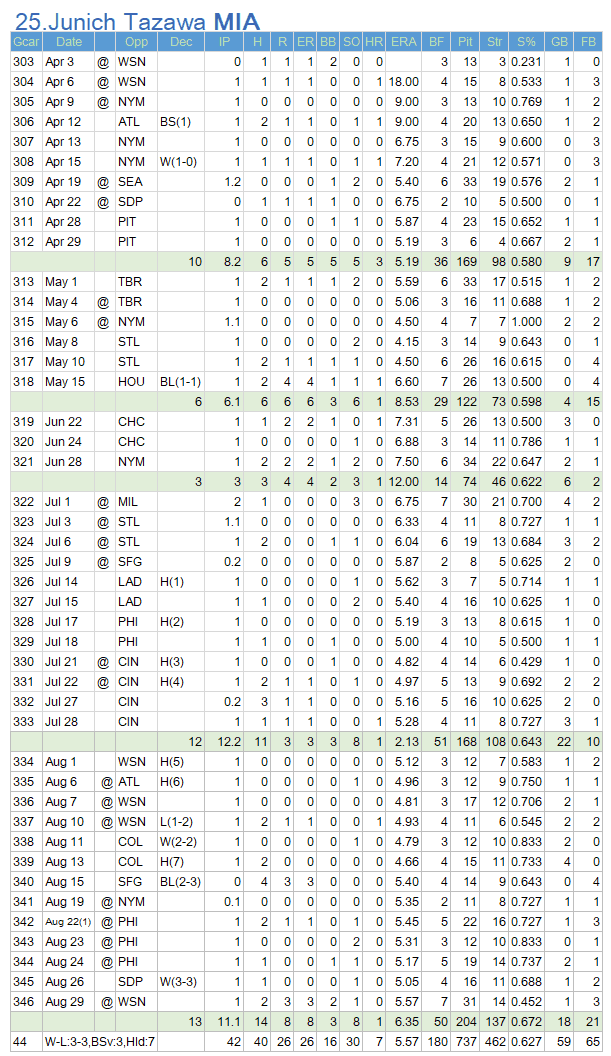Click the May 15 HOU BL(1-1) decision
This screenshot has height=1056, width=611.
[x=181, y=382]
